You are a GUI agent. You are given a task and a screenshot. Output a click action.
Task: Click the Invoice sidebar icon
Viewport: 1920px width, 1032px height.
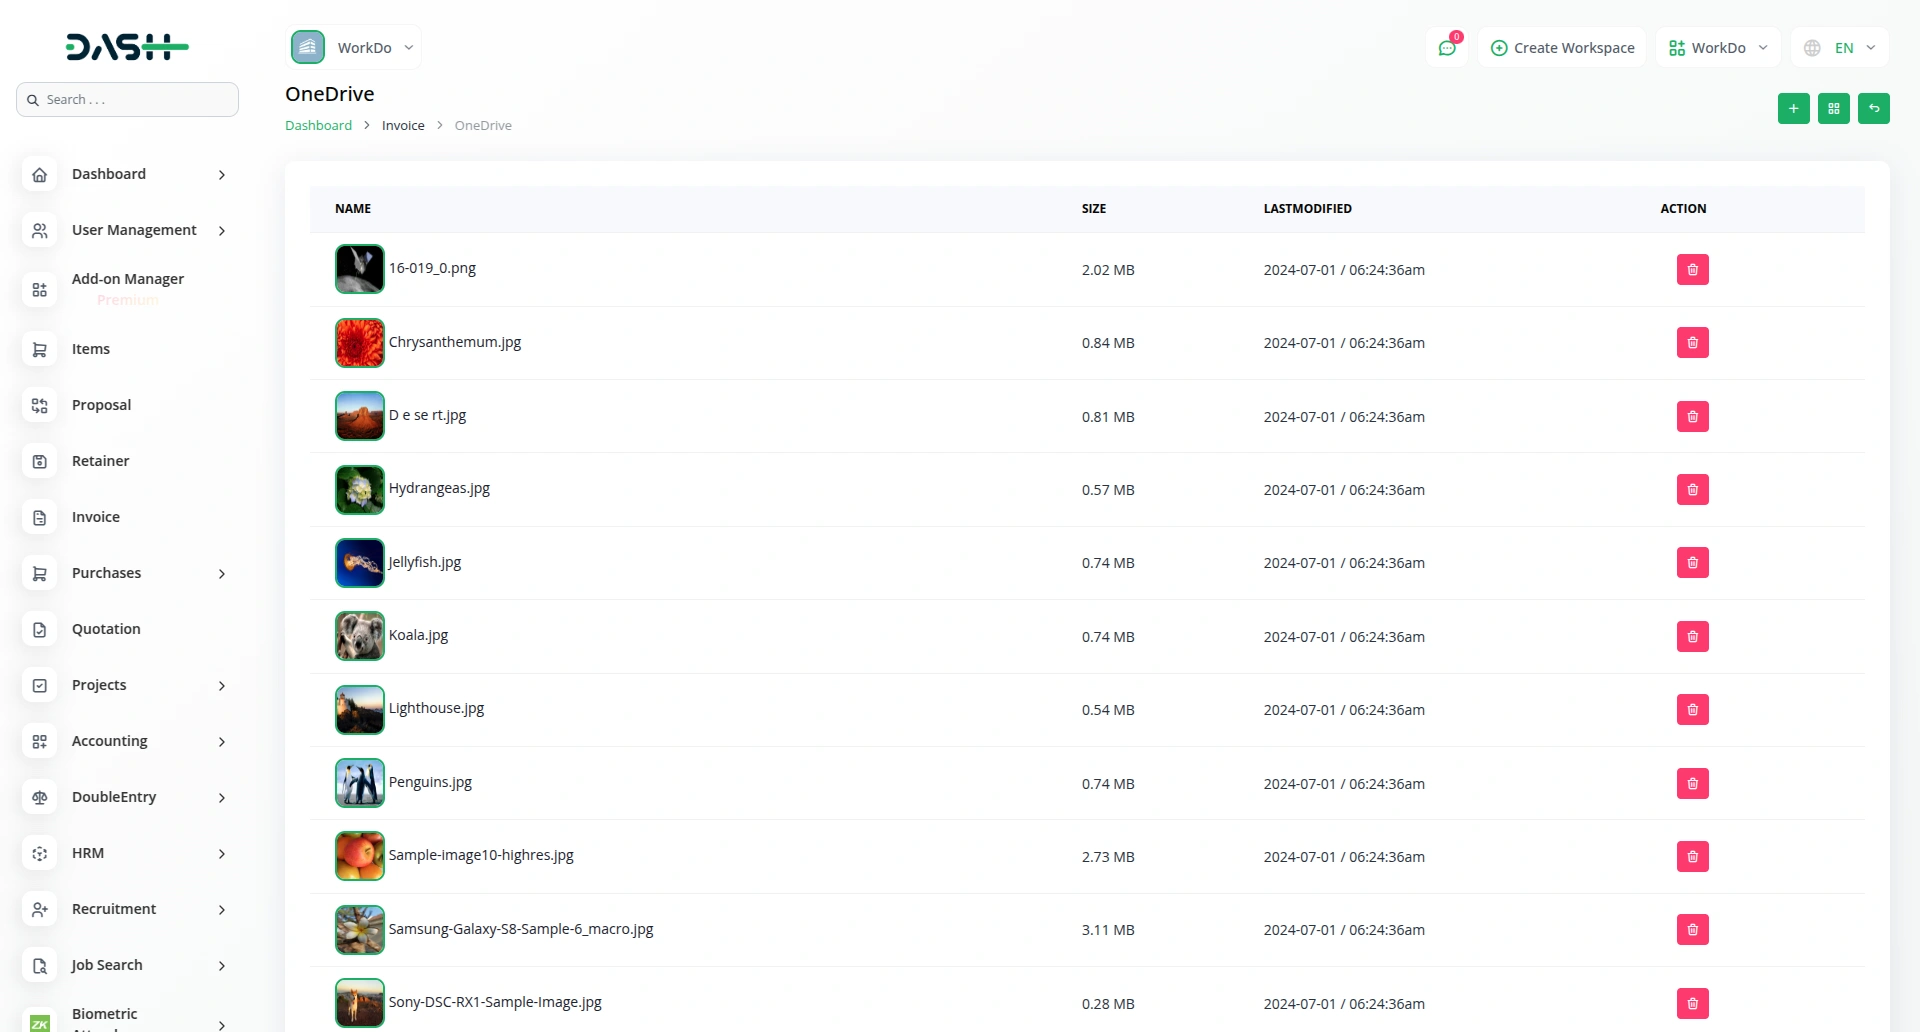[x=39, y=517]
